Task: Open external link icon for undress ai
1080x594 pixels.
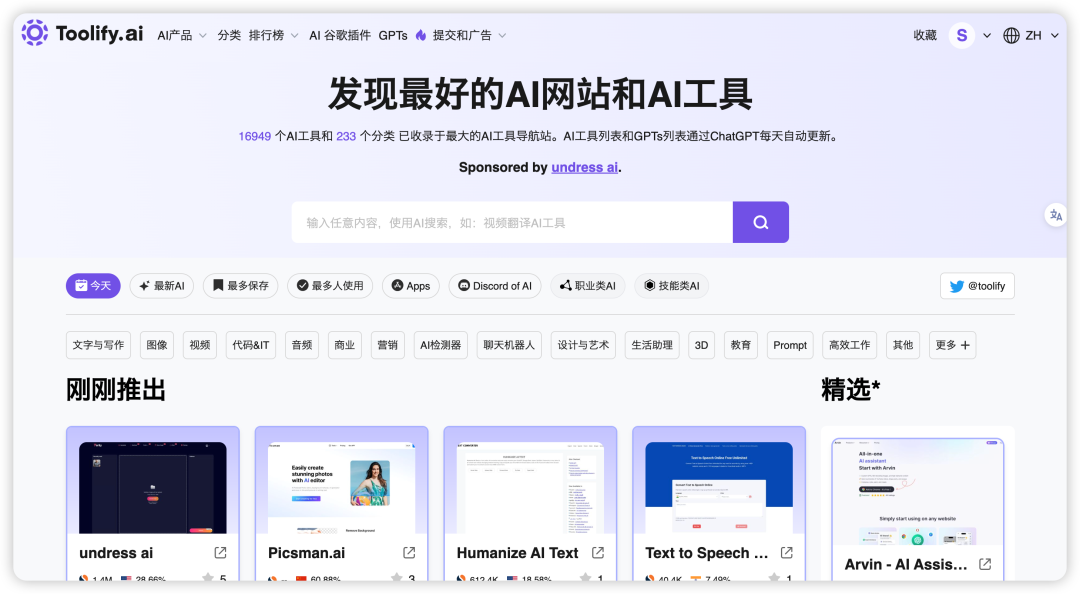Action: pyautogui.click(x=220, y=553)
